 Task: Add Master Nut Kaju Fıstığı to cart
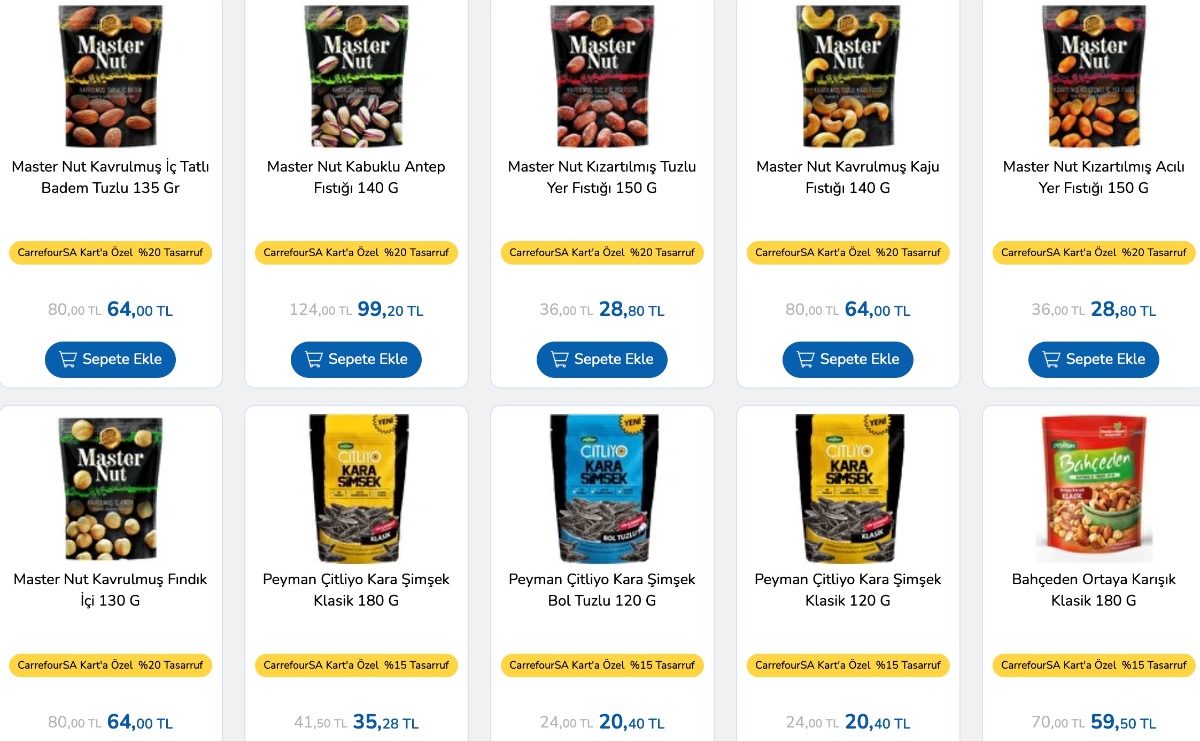click(848, 359)
